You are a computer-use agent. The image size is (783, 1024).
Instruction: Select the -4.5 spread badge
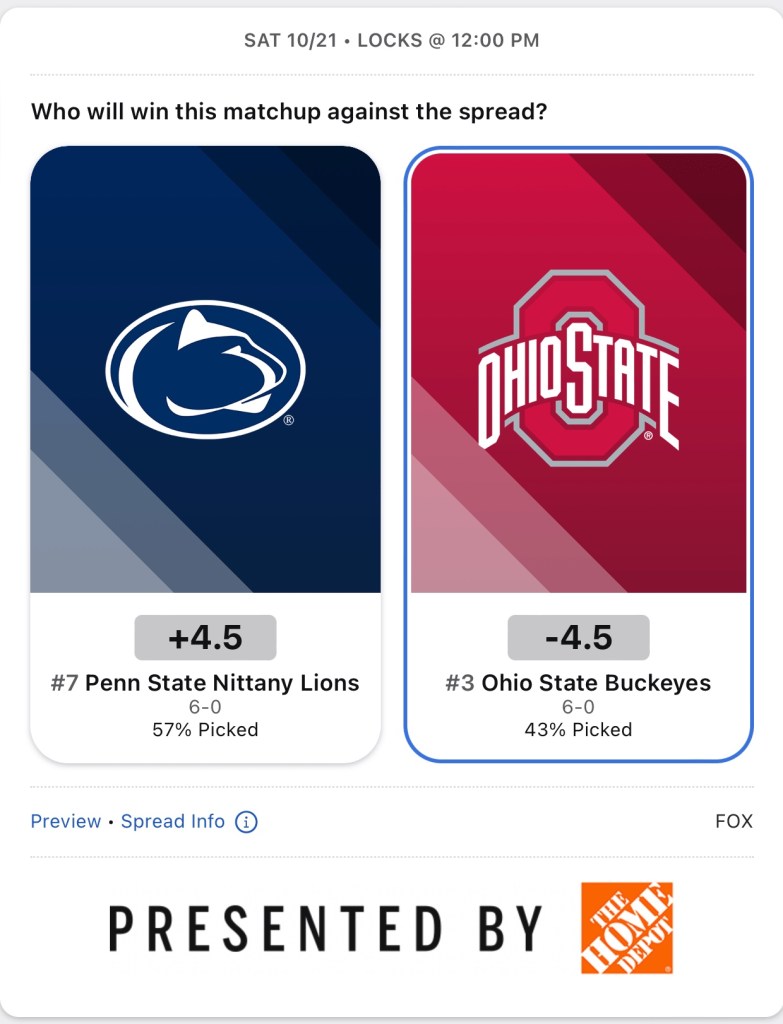578,638
